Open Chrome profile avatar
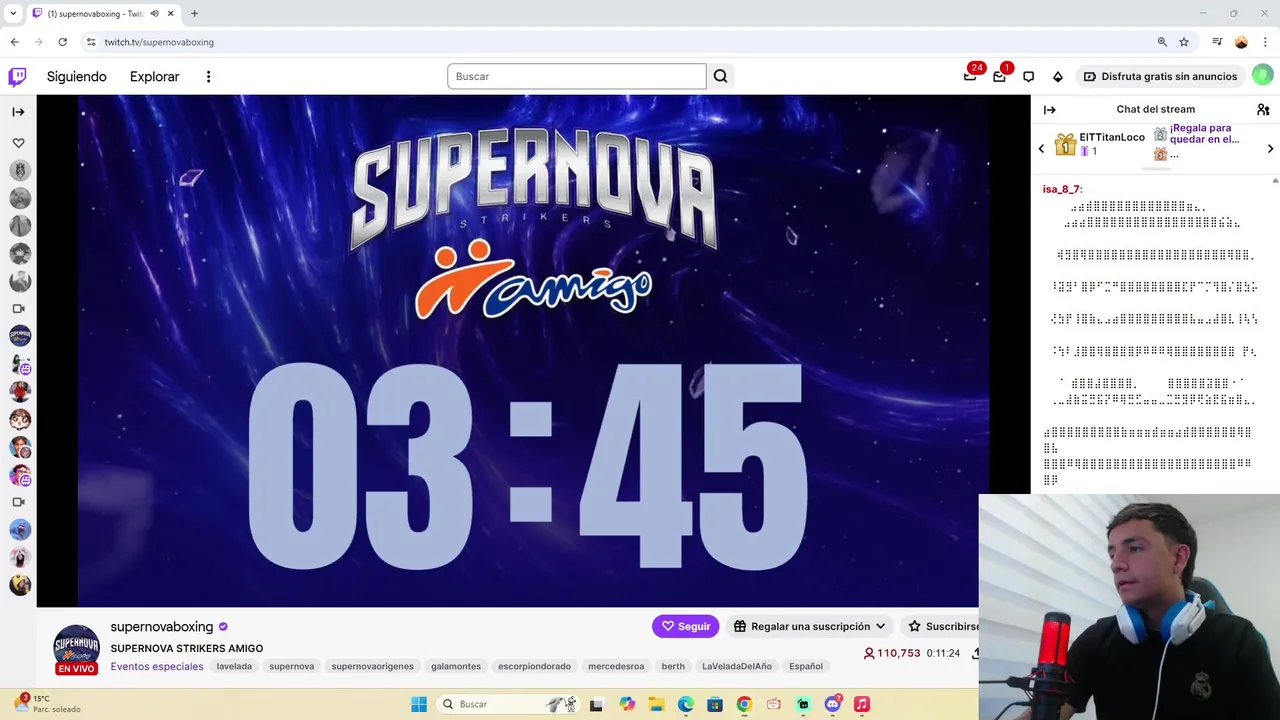Screen dimensions: 1280x720 (1241, 42)
